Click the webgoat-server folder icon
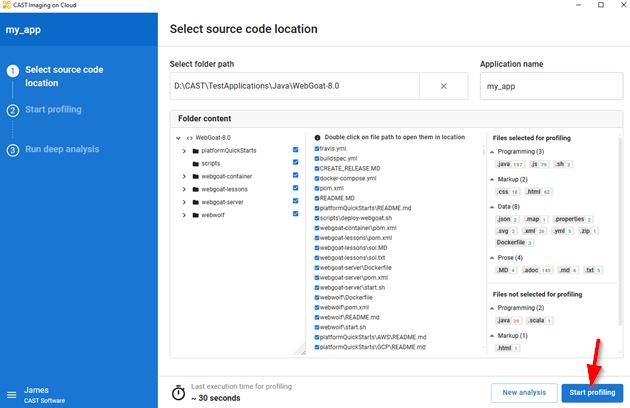The height and width of the screenshot is (408, 630). tap(196, 202)
